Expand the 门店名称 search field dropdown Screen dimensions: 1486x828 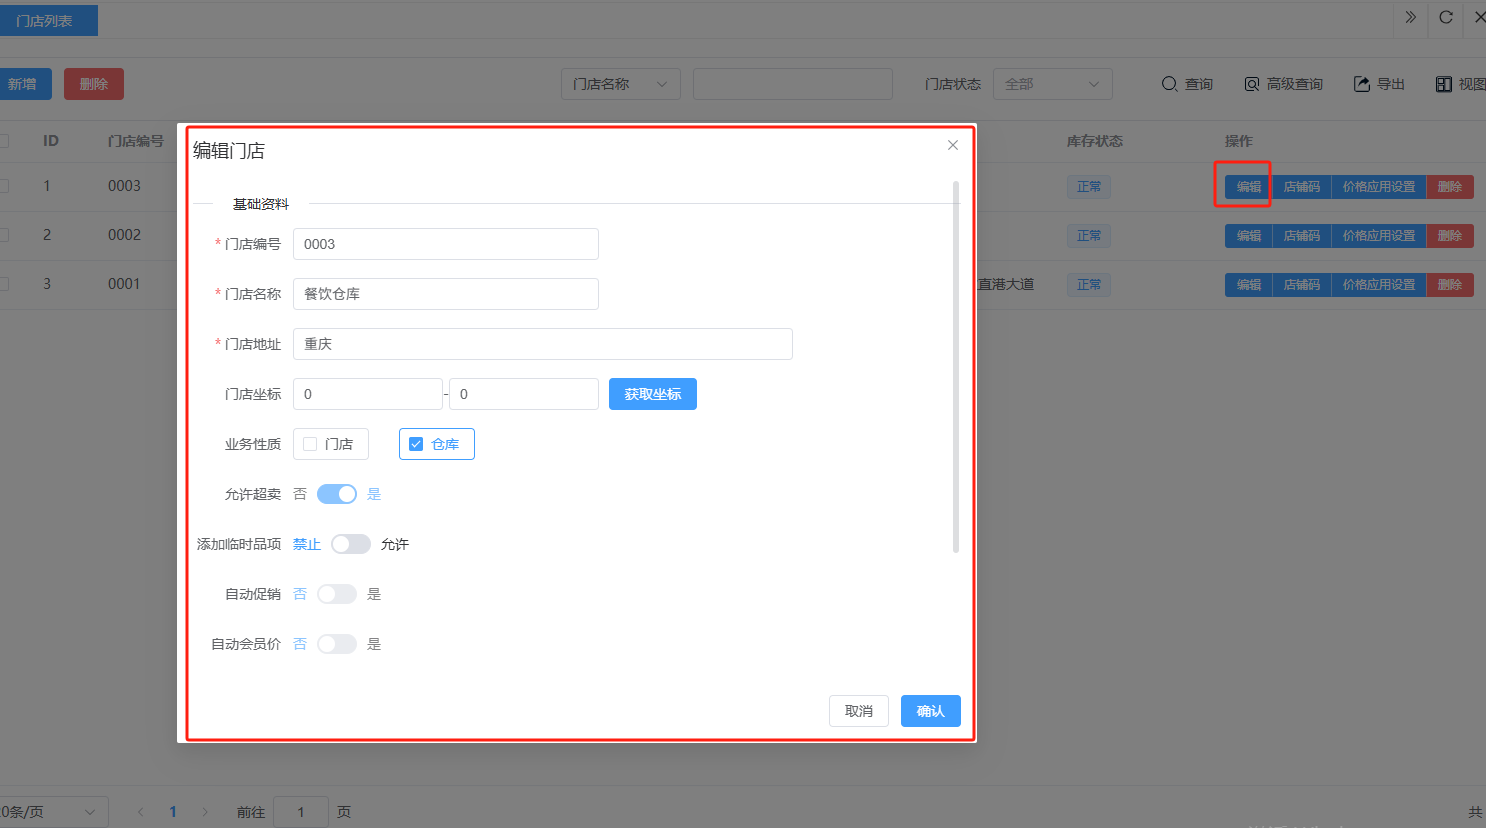(620, 84)
